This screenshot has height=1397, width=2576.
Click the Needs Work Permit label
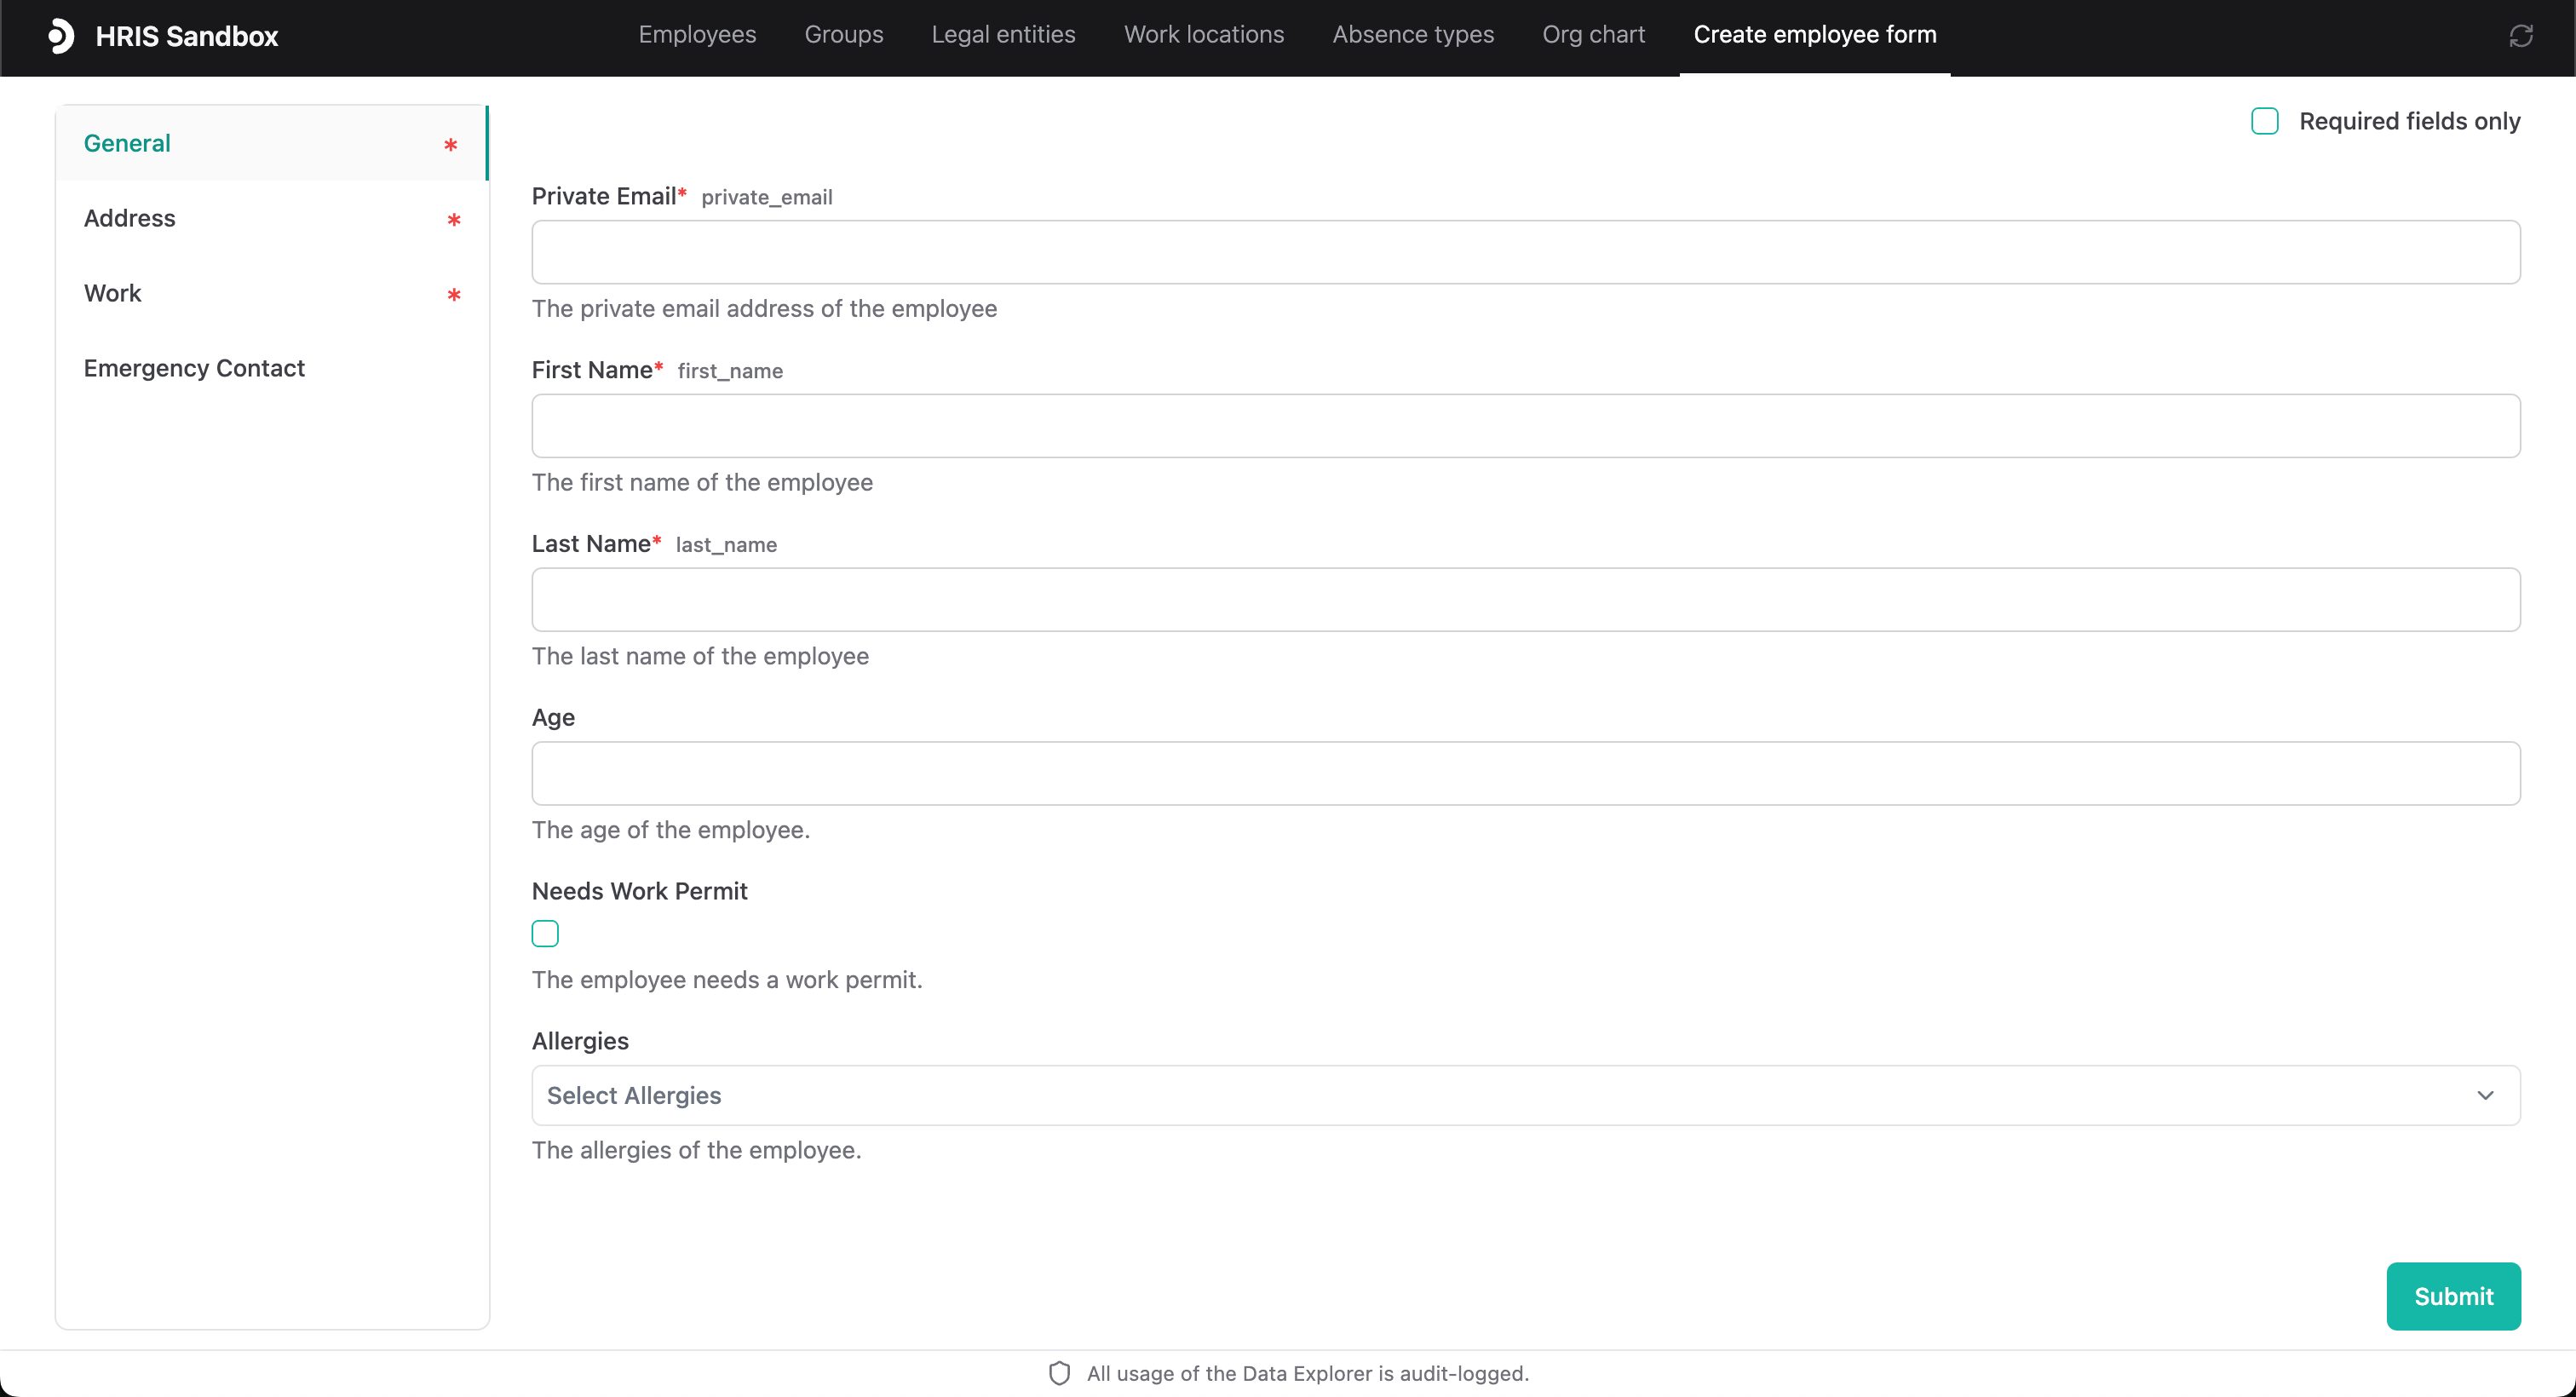click(x=639, y=891)
